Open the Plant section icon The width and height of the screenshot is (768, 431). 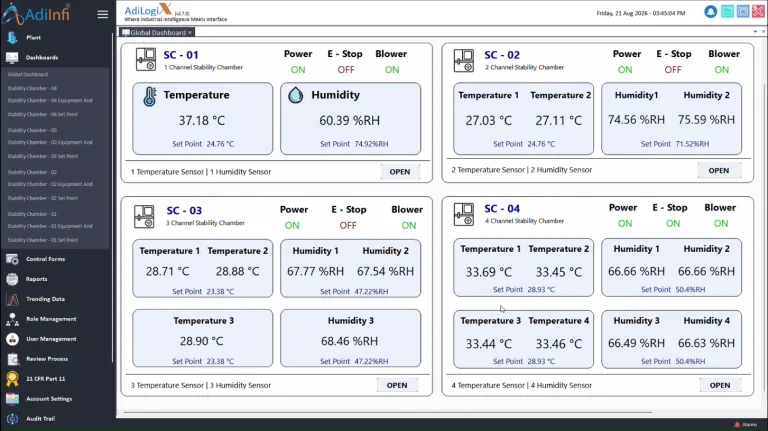pyautogui.click(x=12, y=37)
